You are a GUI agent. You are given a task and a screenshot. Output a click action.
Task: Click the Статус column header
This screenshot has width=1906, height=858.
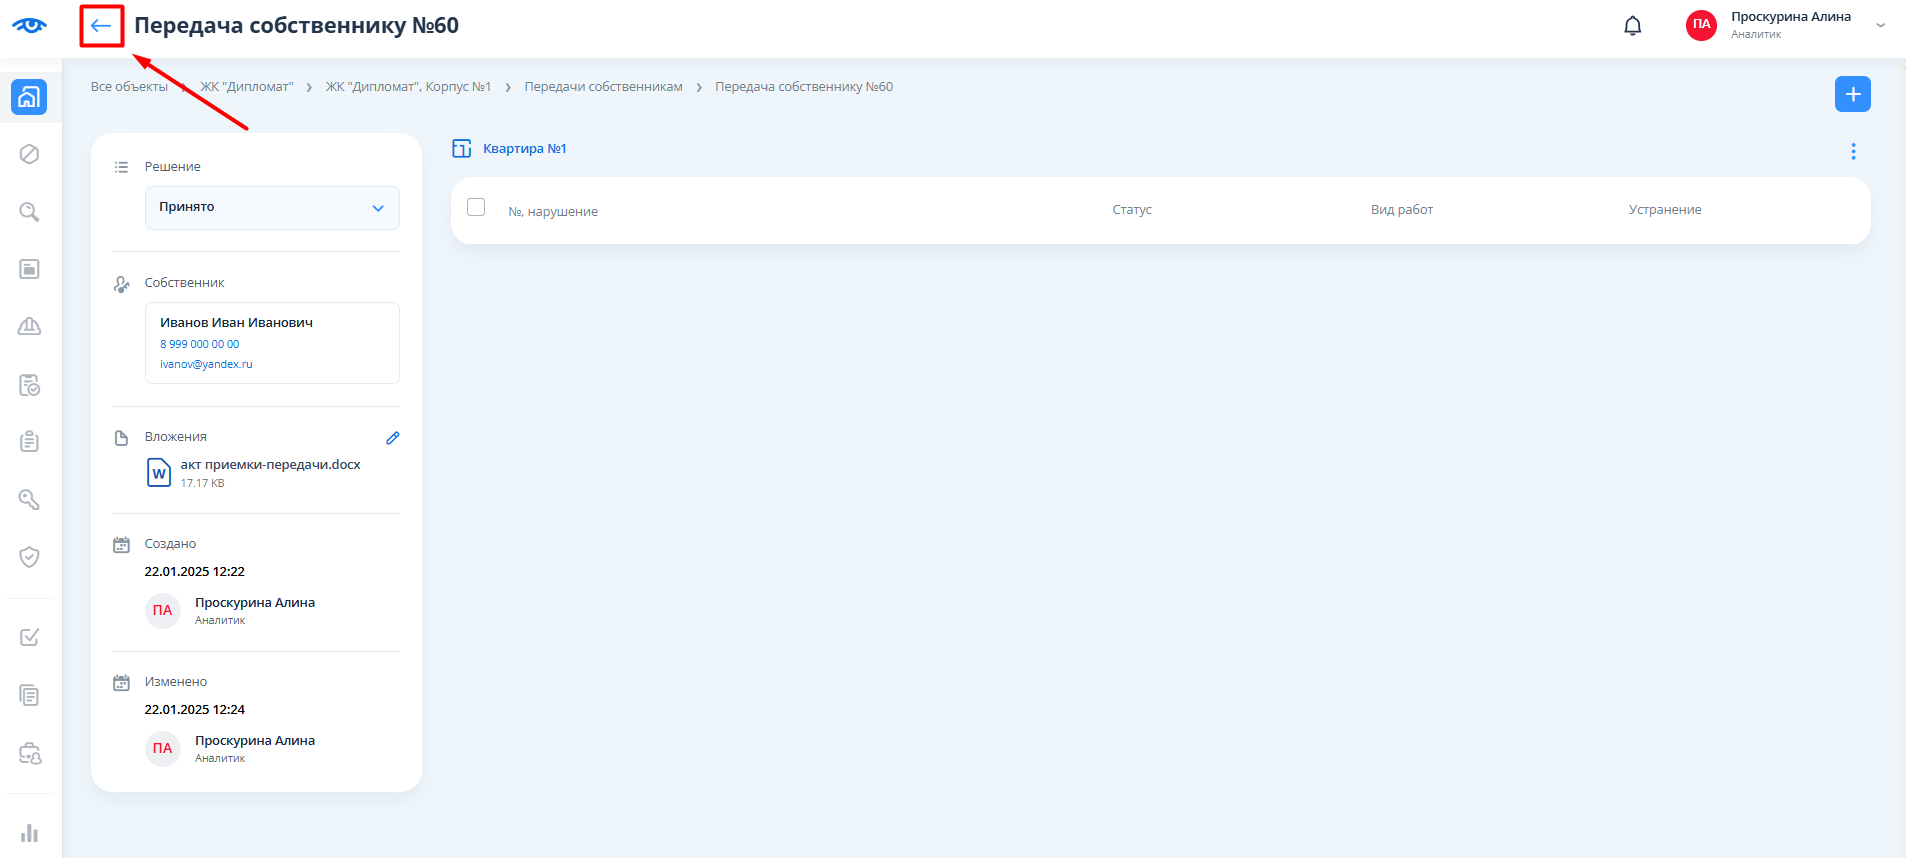pyautogui.click(x=1131, y=210)
